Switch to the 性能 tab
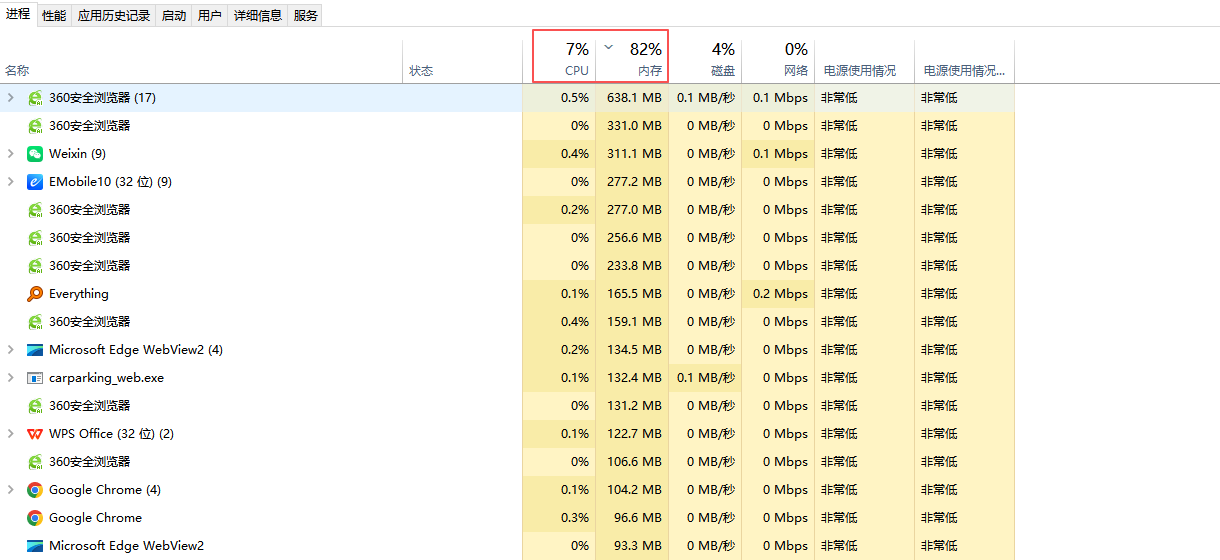 (54, 16)
